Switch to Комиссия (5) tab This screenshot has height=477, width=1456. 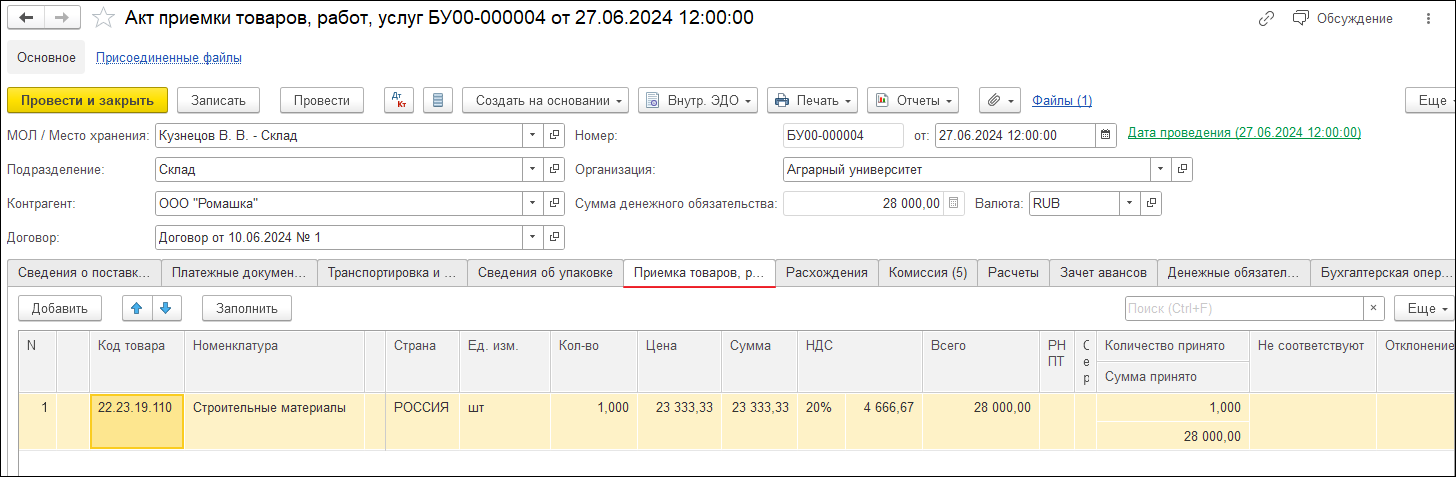928,272
